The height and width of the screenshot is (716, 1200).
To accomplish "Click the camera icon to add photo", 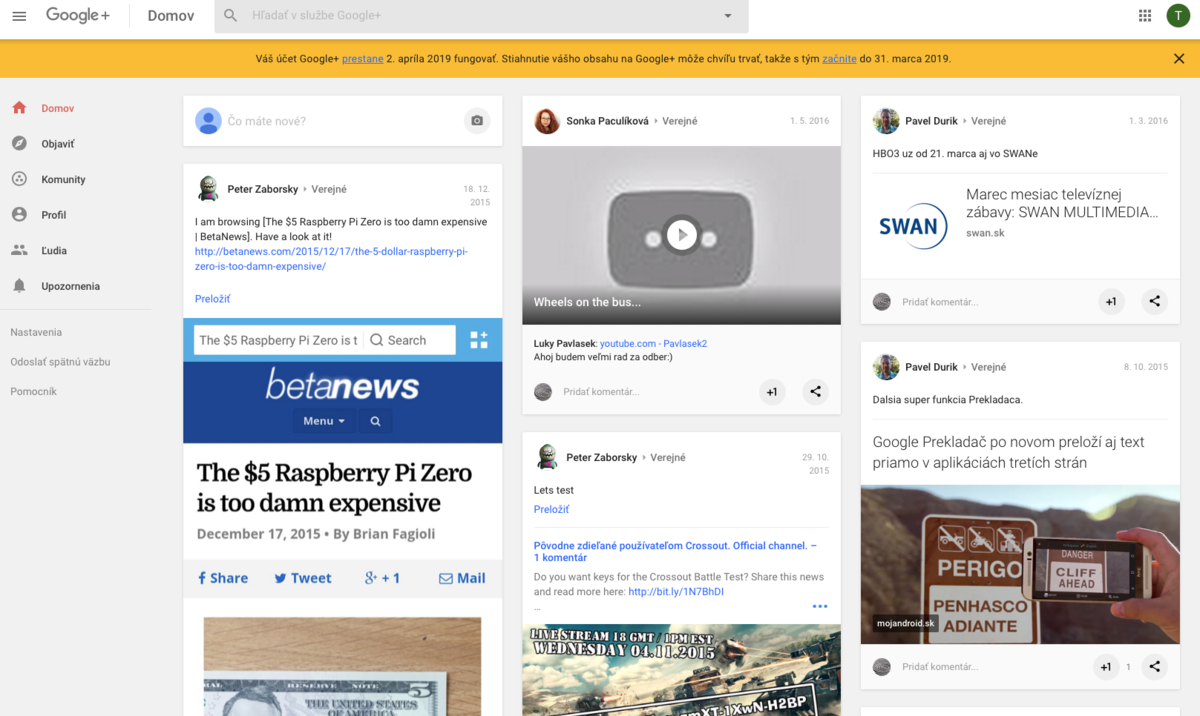I will pyautogui.click(x=477, y=121).
